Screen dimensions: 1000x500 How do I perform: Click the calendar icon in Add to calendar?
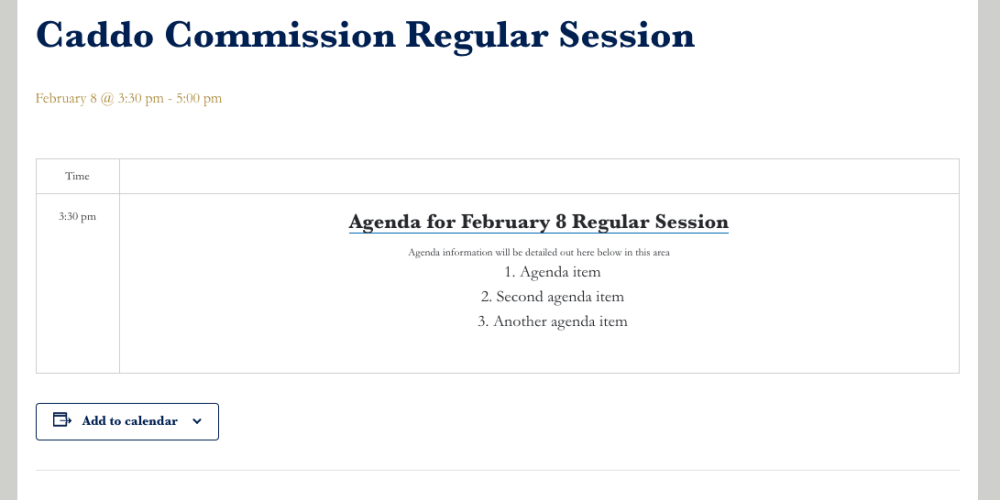tap(62, 421)
